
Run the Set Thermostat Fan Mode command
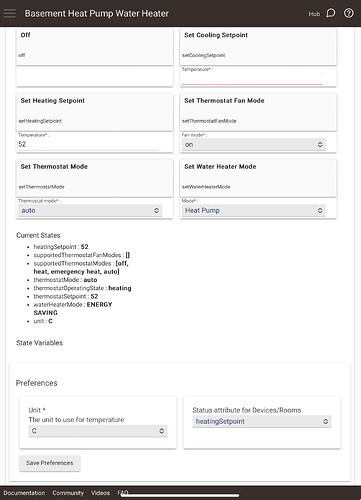tap(258, 112)
